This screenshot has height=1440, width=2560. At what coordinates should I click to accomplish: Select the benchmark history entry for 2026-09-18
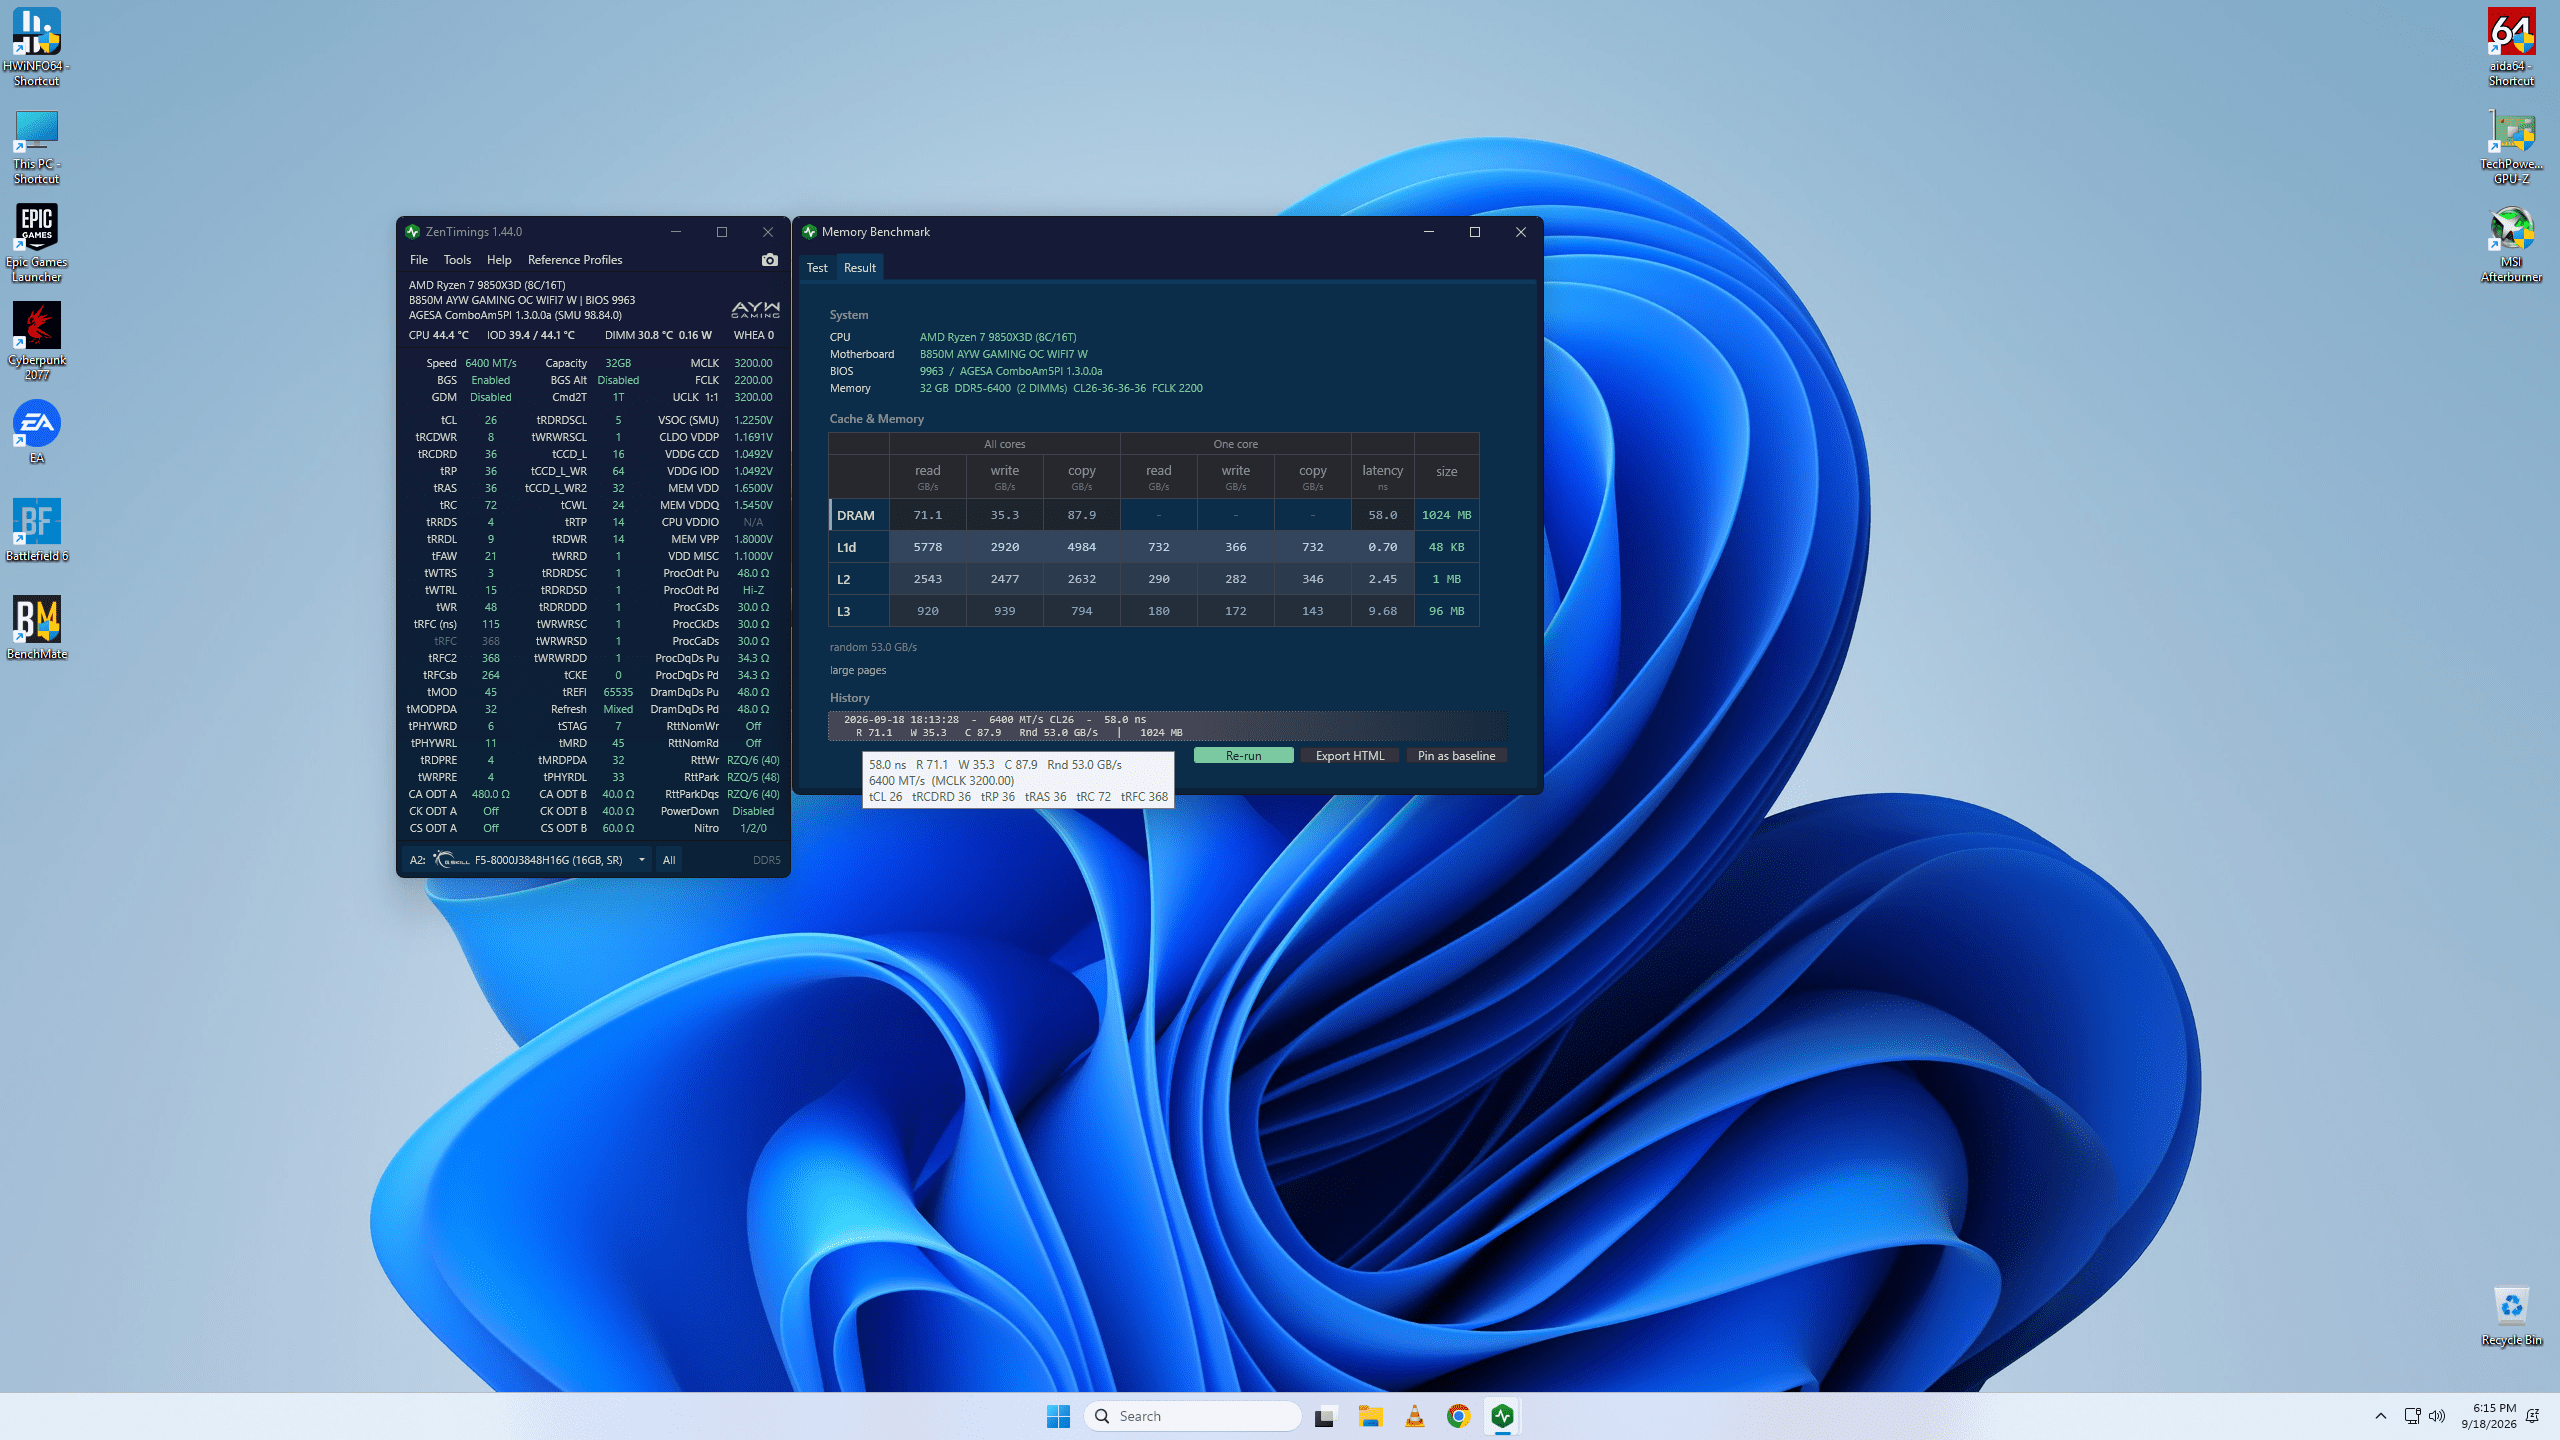(1168, 726)
